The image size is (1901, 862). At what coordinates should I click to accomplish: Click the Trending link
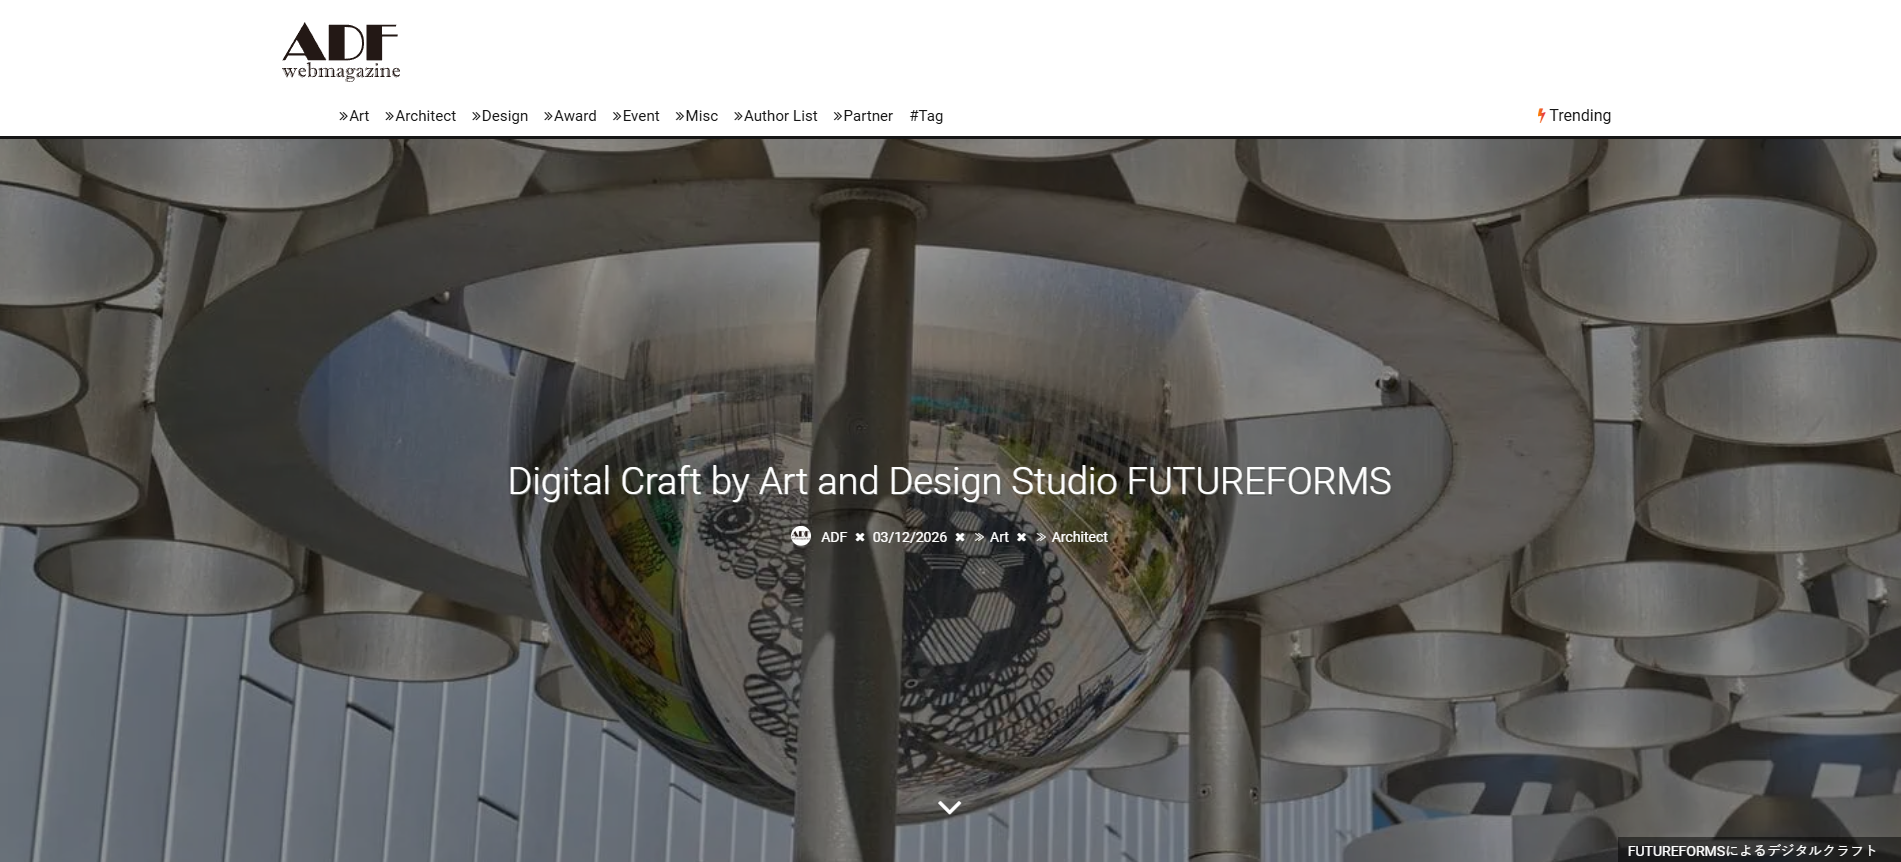tap(1580, 115)
